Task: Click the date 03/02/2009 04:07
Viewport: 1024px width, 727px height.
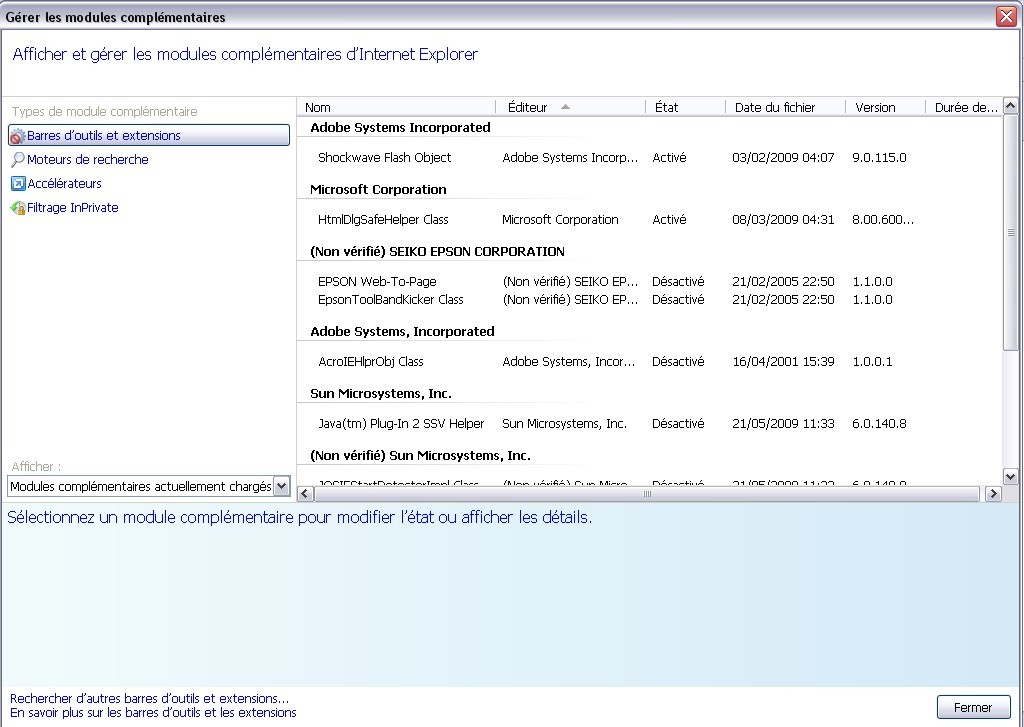Action: (x=783, y=157)
